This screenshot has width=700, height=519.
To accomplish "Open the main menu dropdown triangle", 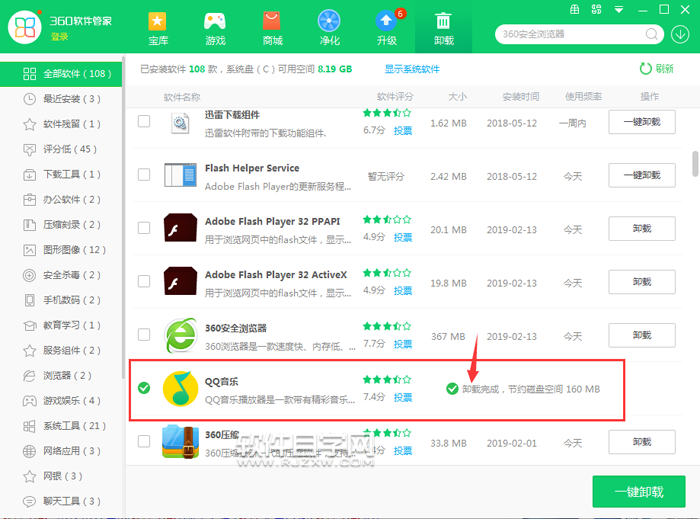I will coord(619,9).
